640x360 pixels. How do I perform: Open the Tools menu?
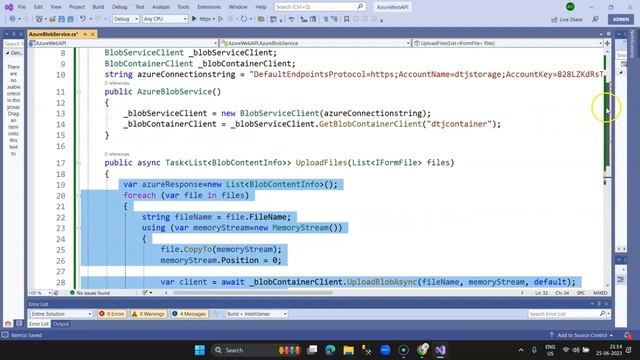(x=183, y=7)
